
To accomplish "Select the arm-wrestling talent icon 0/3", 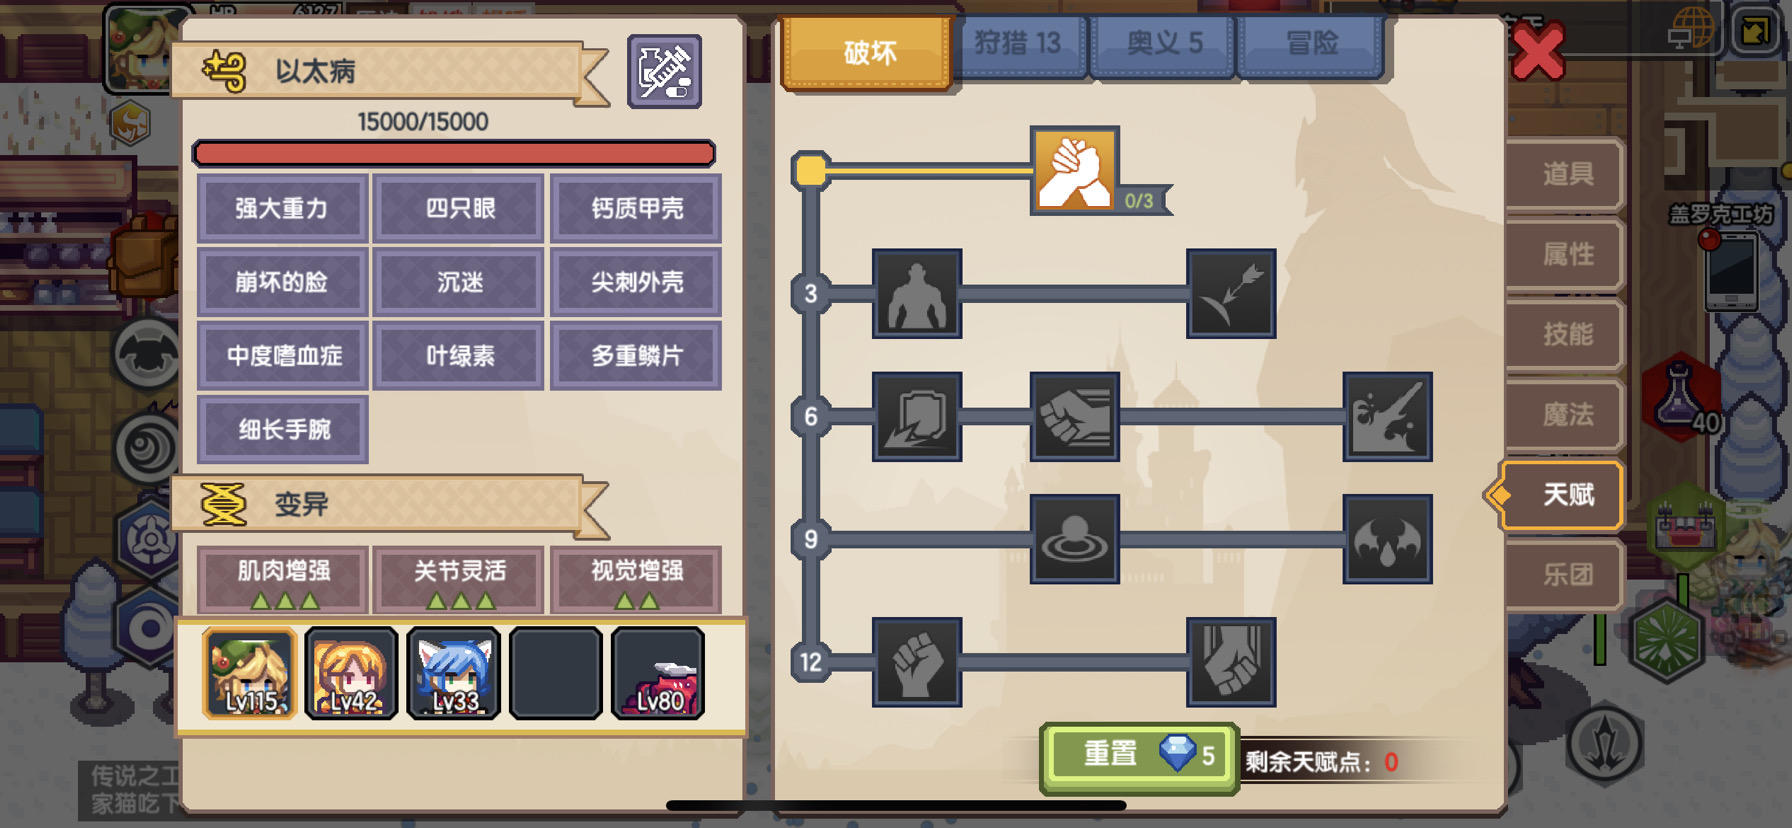I will point(1075,170).
